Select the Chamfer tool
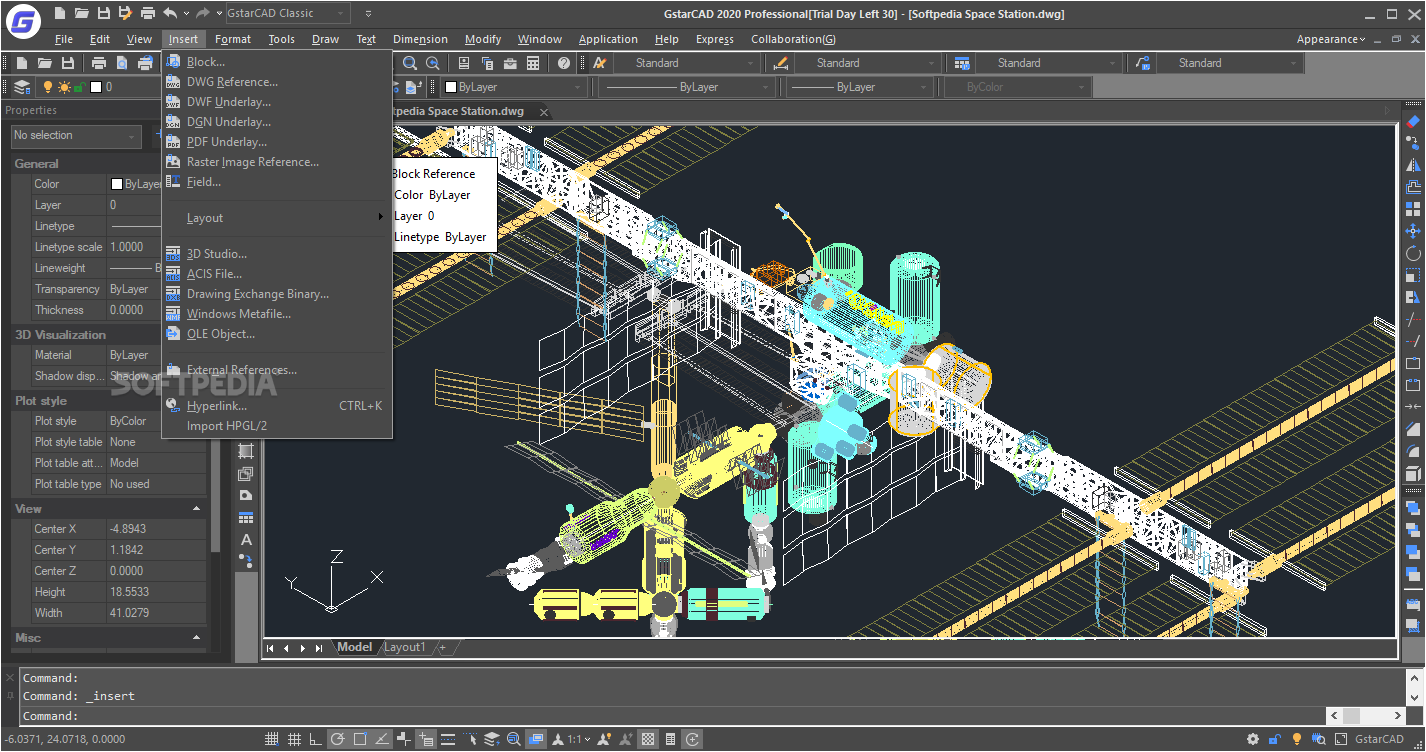Viewport: 1426px width, 752px height. click(1413, 429)
